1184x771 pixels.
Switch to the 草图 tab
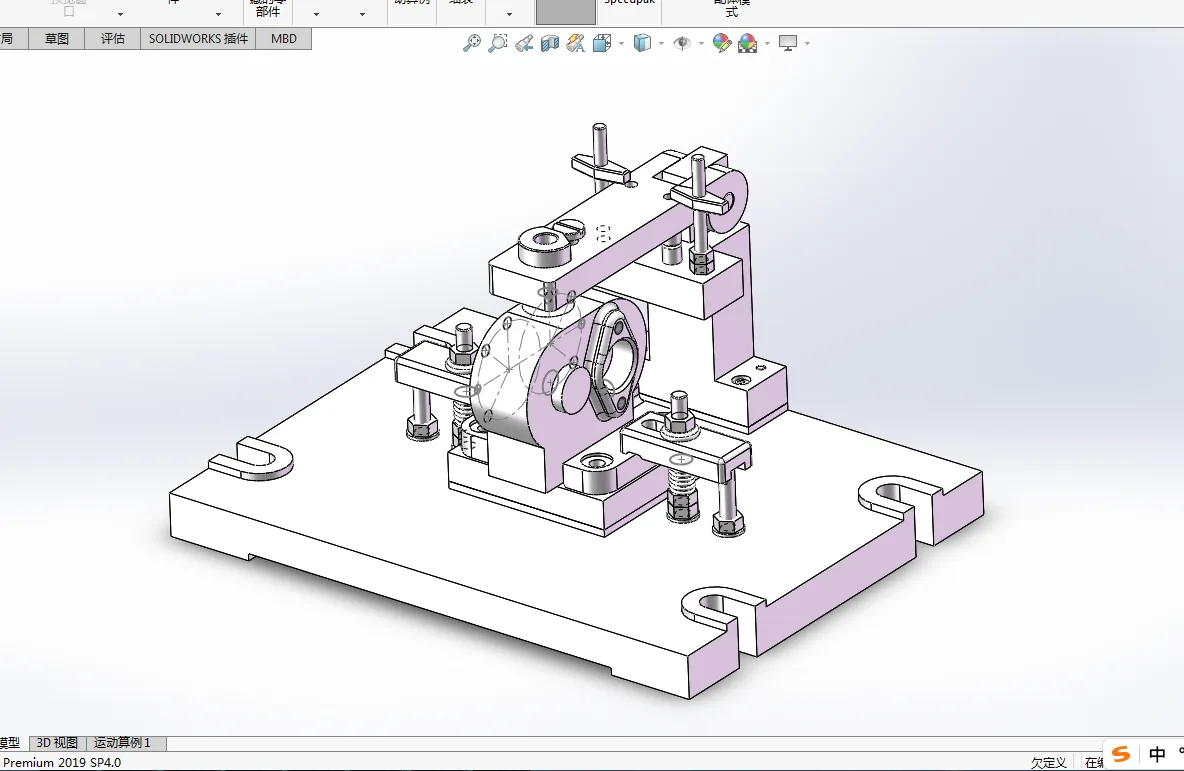click(57, 39)
